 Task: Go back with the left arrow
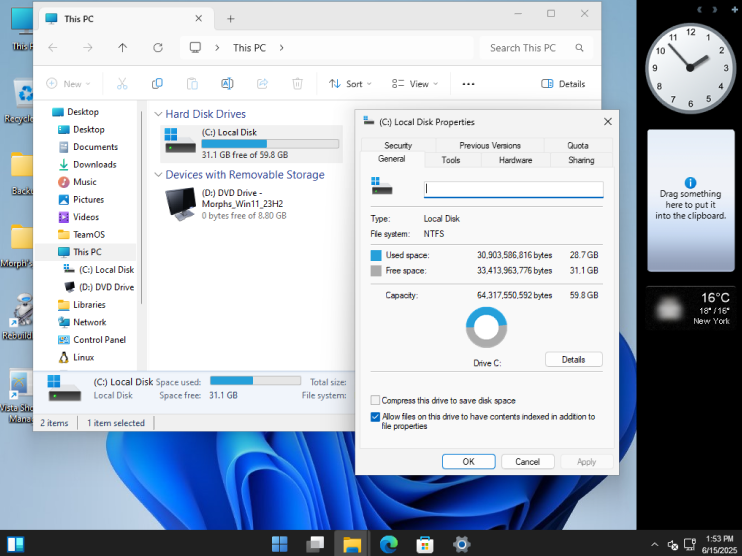click(53, 48)
